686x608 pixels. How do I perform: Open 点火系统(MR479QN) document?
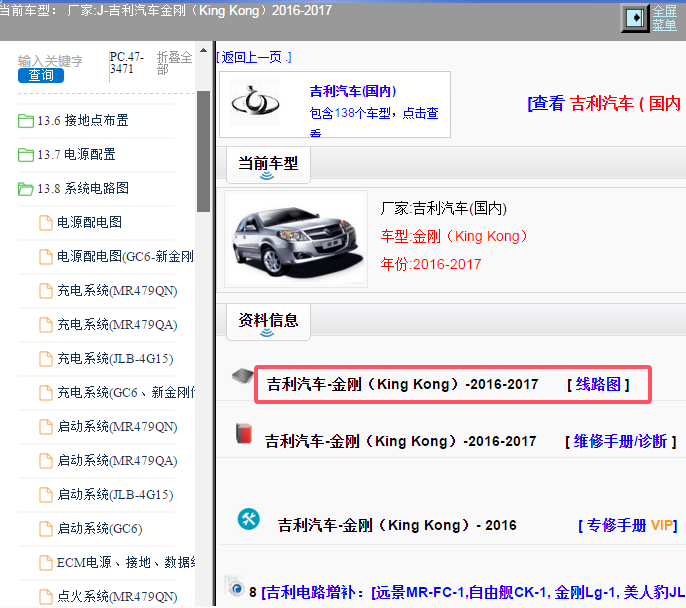(117, 597)
